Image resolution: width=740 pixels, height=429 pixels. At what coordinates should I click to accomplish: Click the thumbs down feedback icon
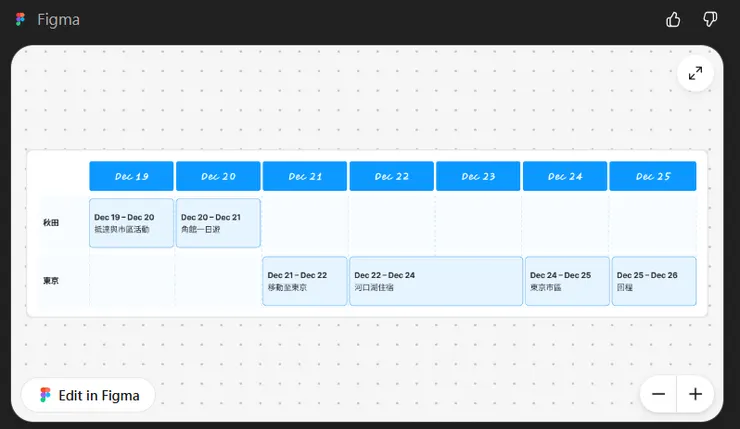click(710, 20)
